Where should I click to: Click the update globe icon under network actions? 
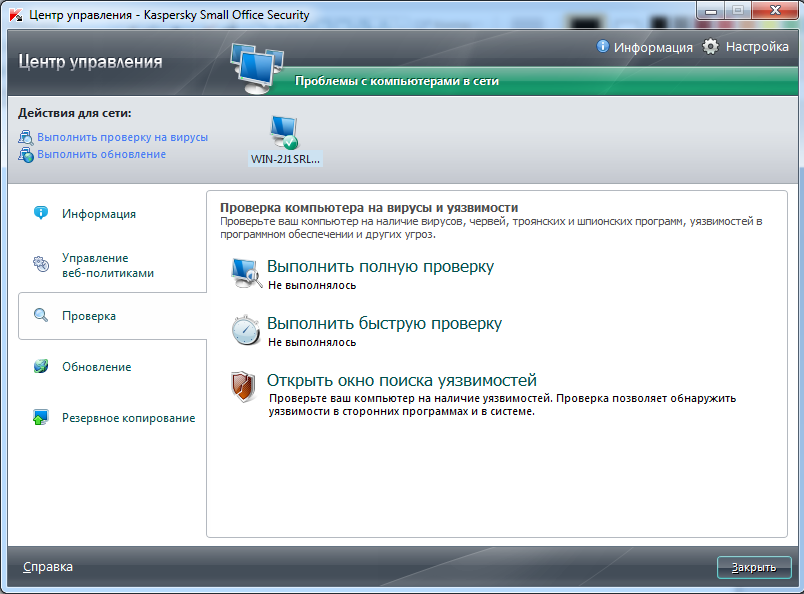(x=26, y=154)
